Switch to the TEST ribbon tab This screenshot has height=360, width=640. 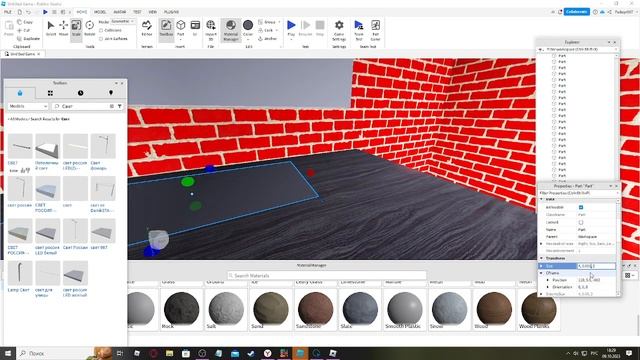(x=137, y=12)
